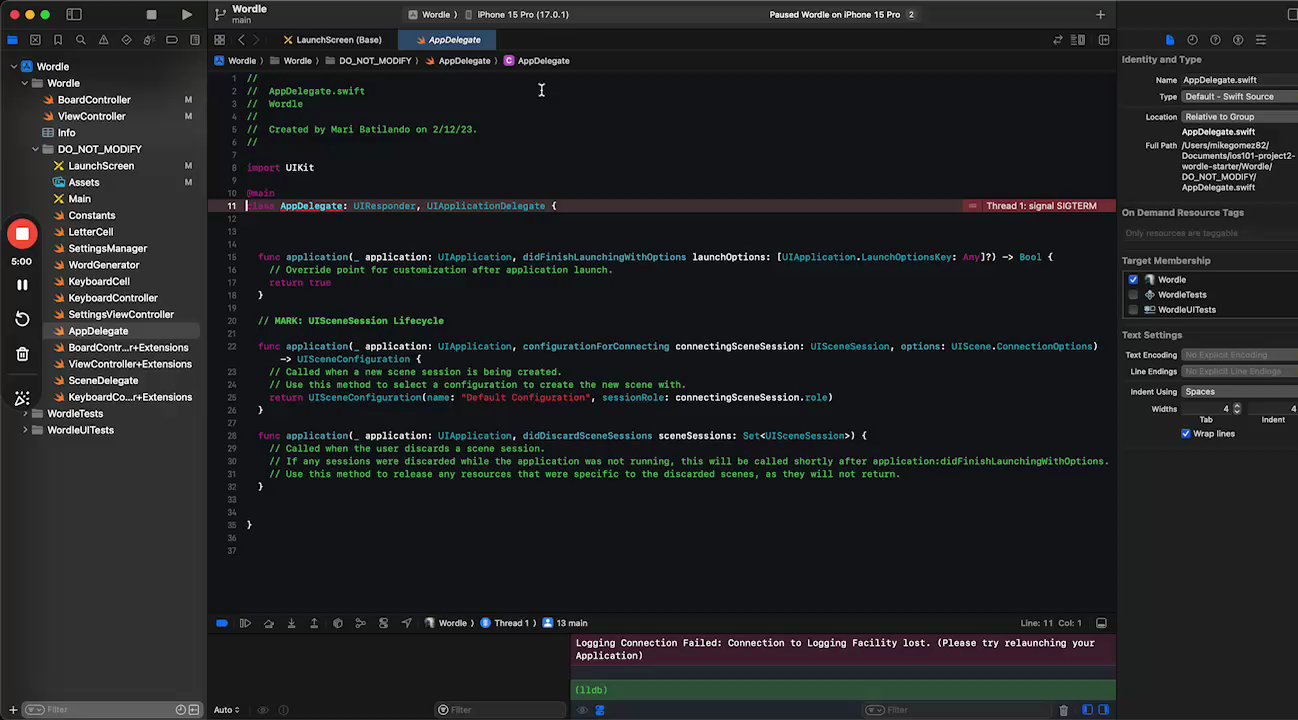Select SceneDelegate file in project navigator
The height and width of the screenshot is (720, 1298).
[x=103, y=381]
